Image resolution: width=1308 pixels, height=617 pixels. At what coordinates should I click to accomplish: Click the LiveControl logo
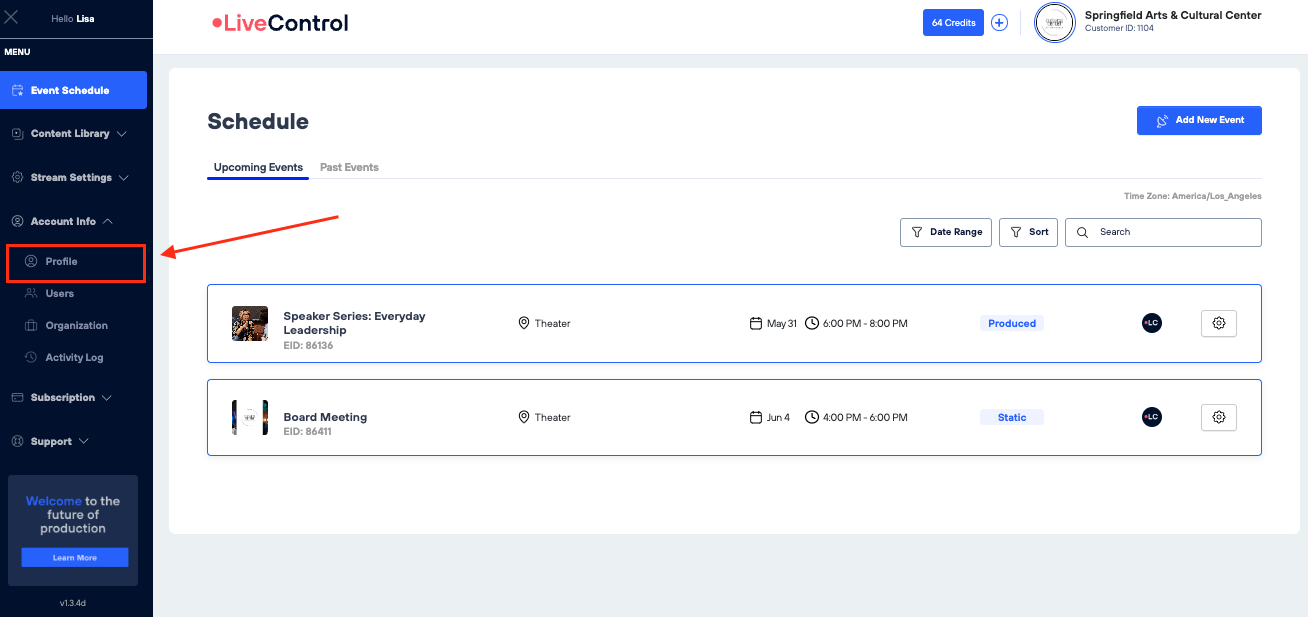coord(280,23)
